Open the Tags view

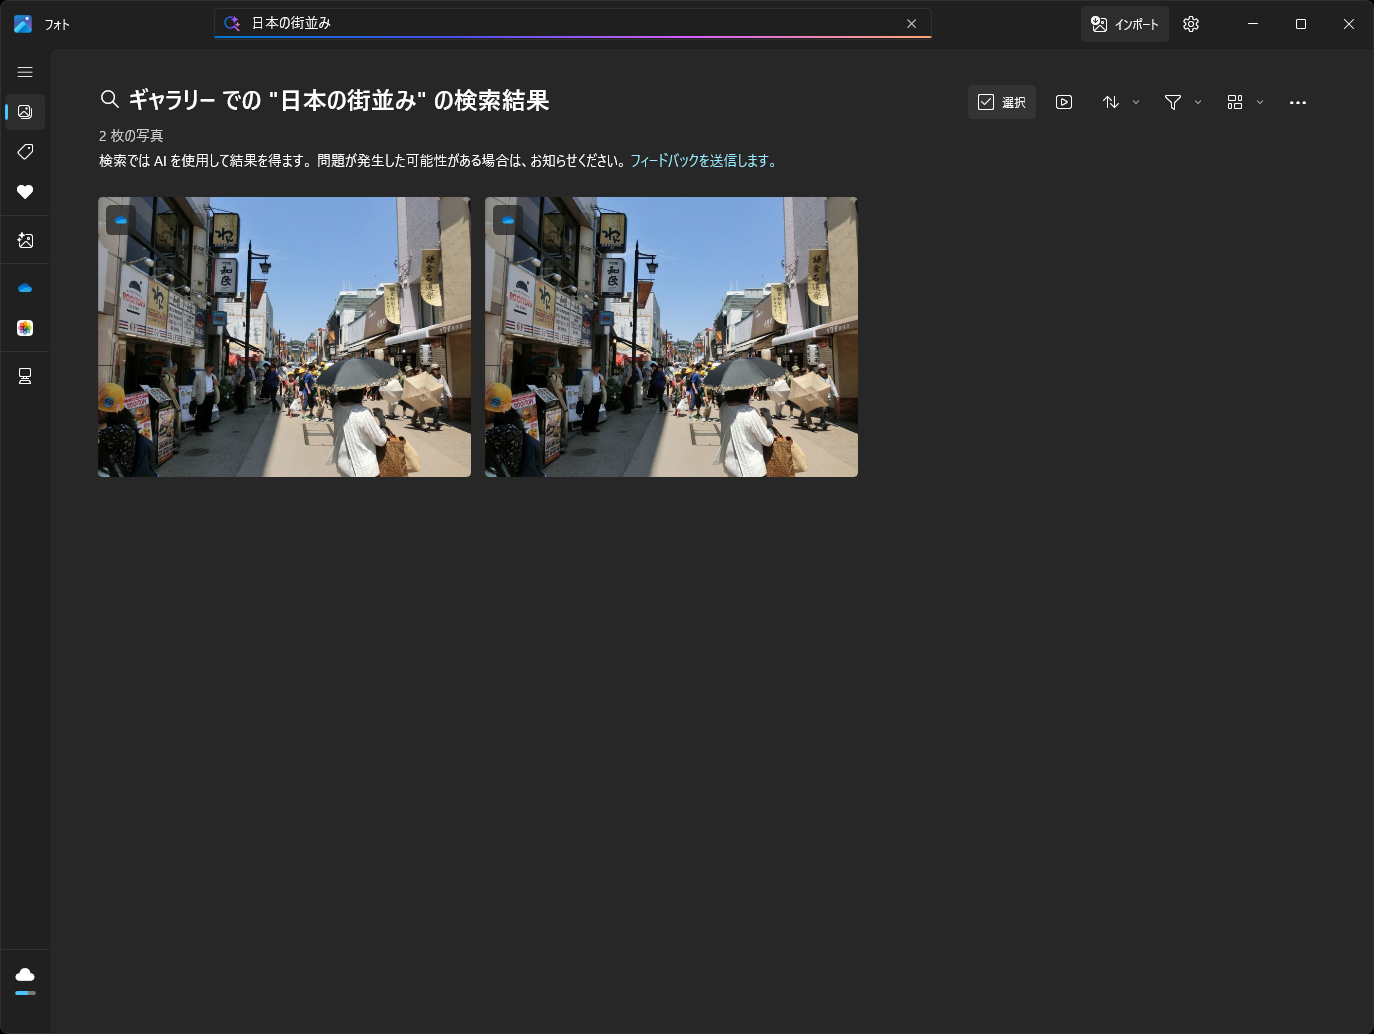pyautogui.click(x=25, y=152)
